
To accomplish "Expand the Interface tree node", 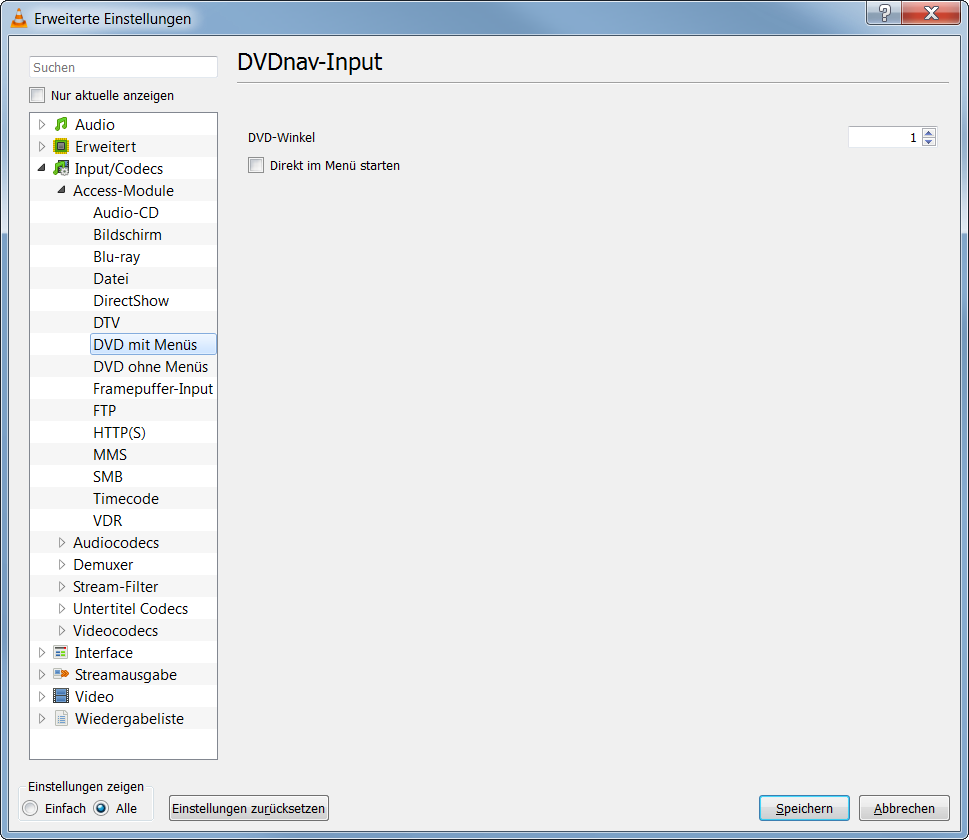I will [41, 652].
